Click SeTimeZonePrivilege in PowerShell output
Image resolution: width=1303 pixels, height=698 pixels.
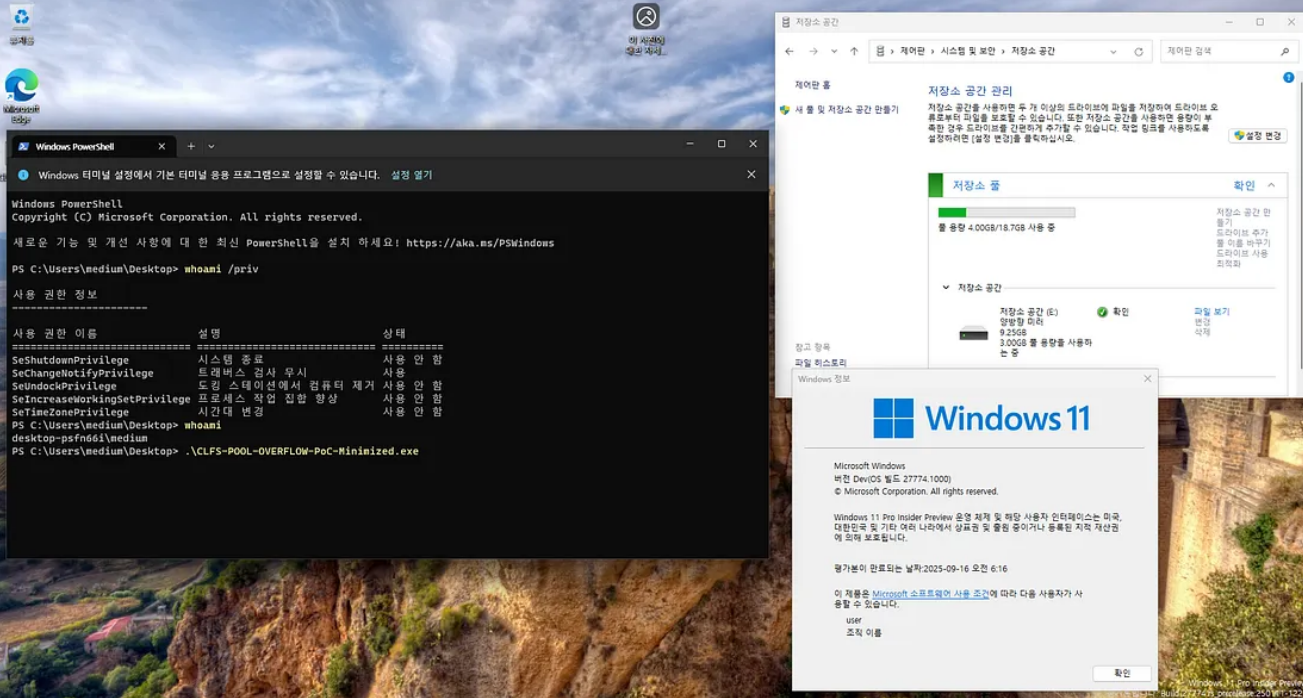click(70, 412)
